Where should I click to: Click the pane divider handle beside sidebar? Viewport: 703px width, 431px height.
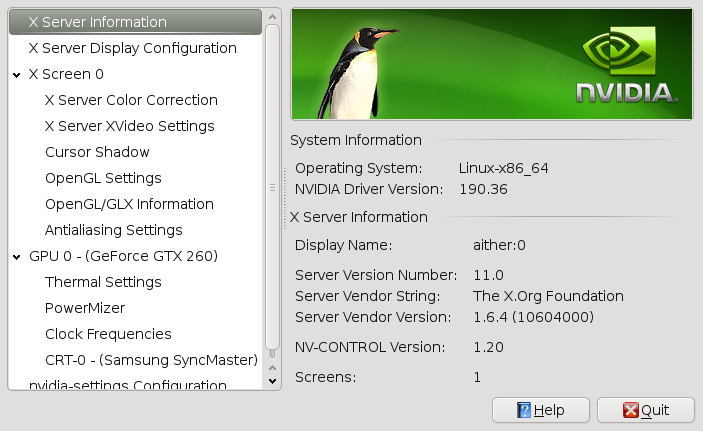click(x=285, y=199)
